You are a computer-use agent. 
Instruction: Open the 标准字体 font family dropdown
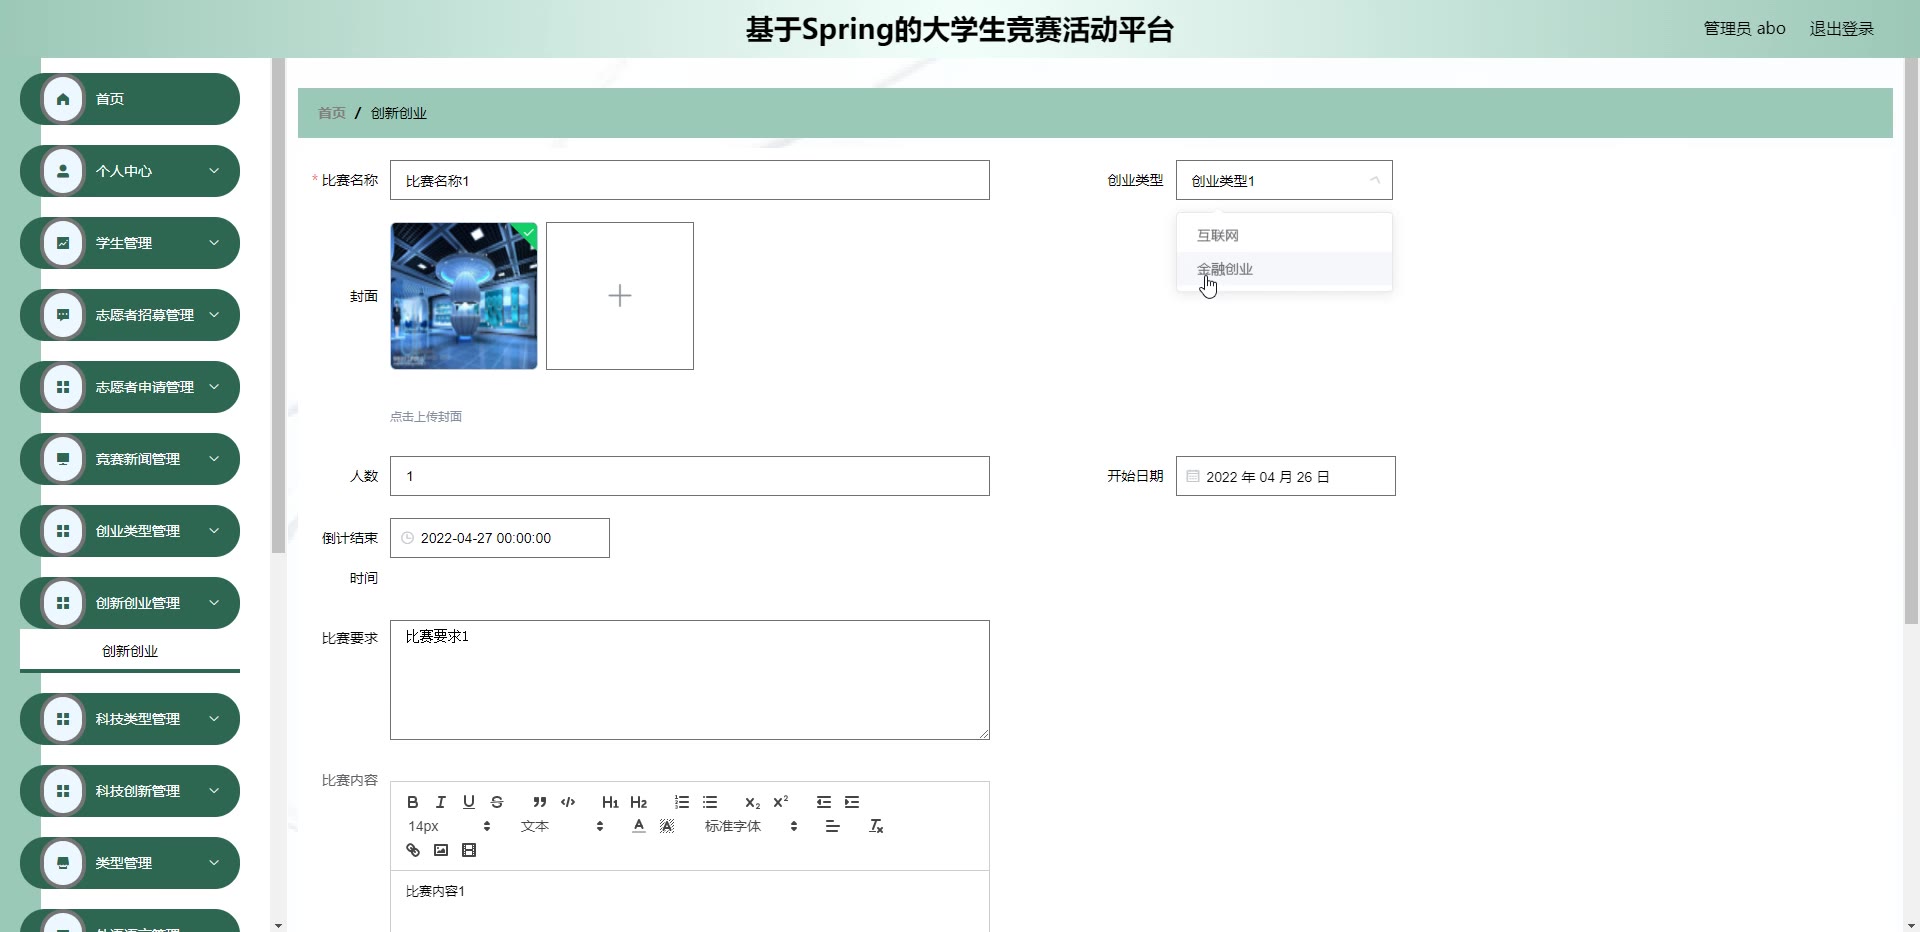pyautogui.click(x=751, y=826)
